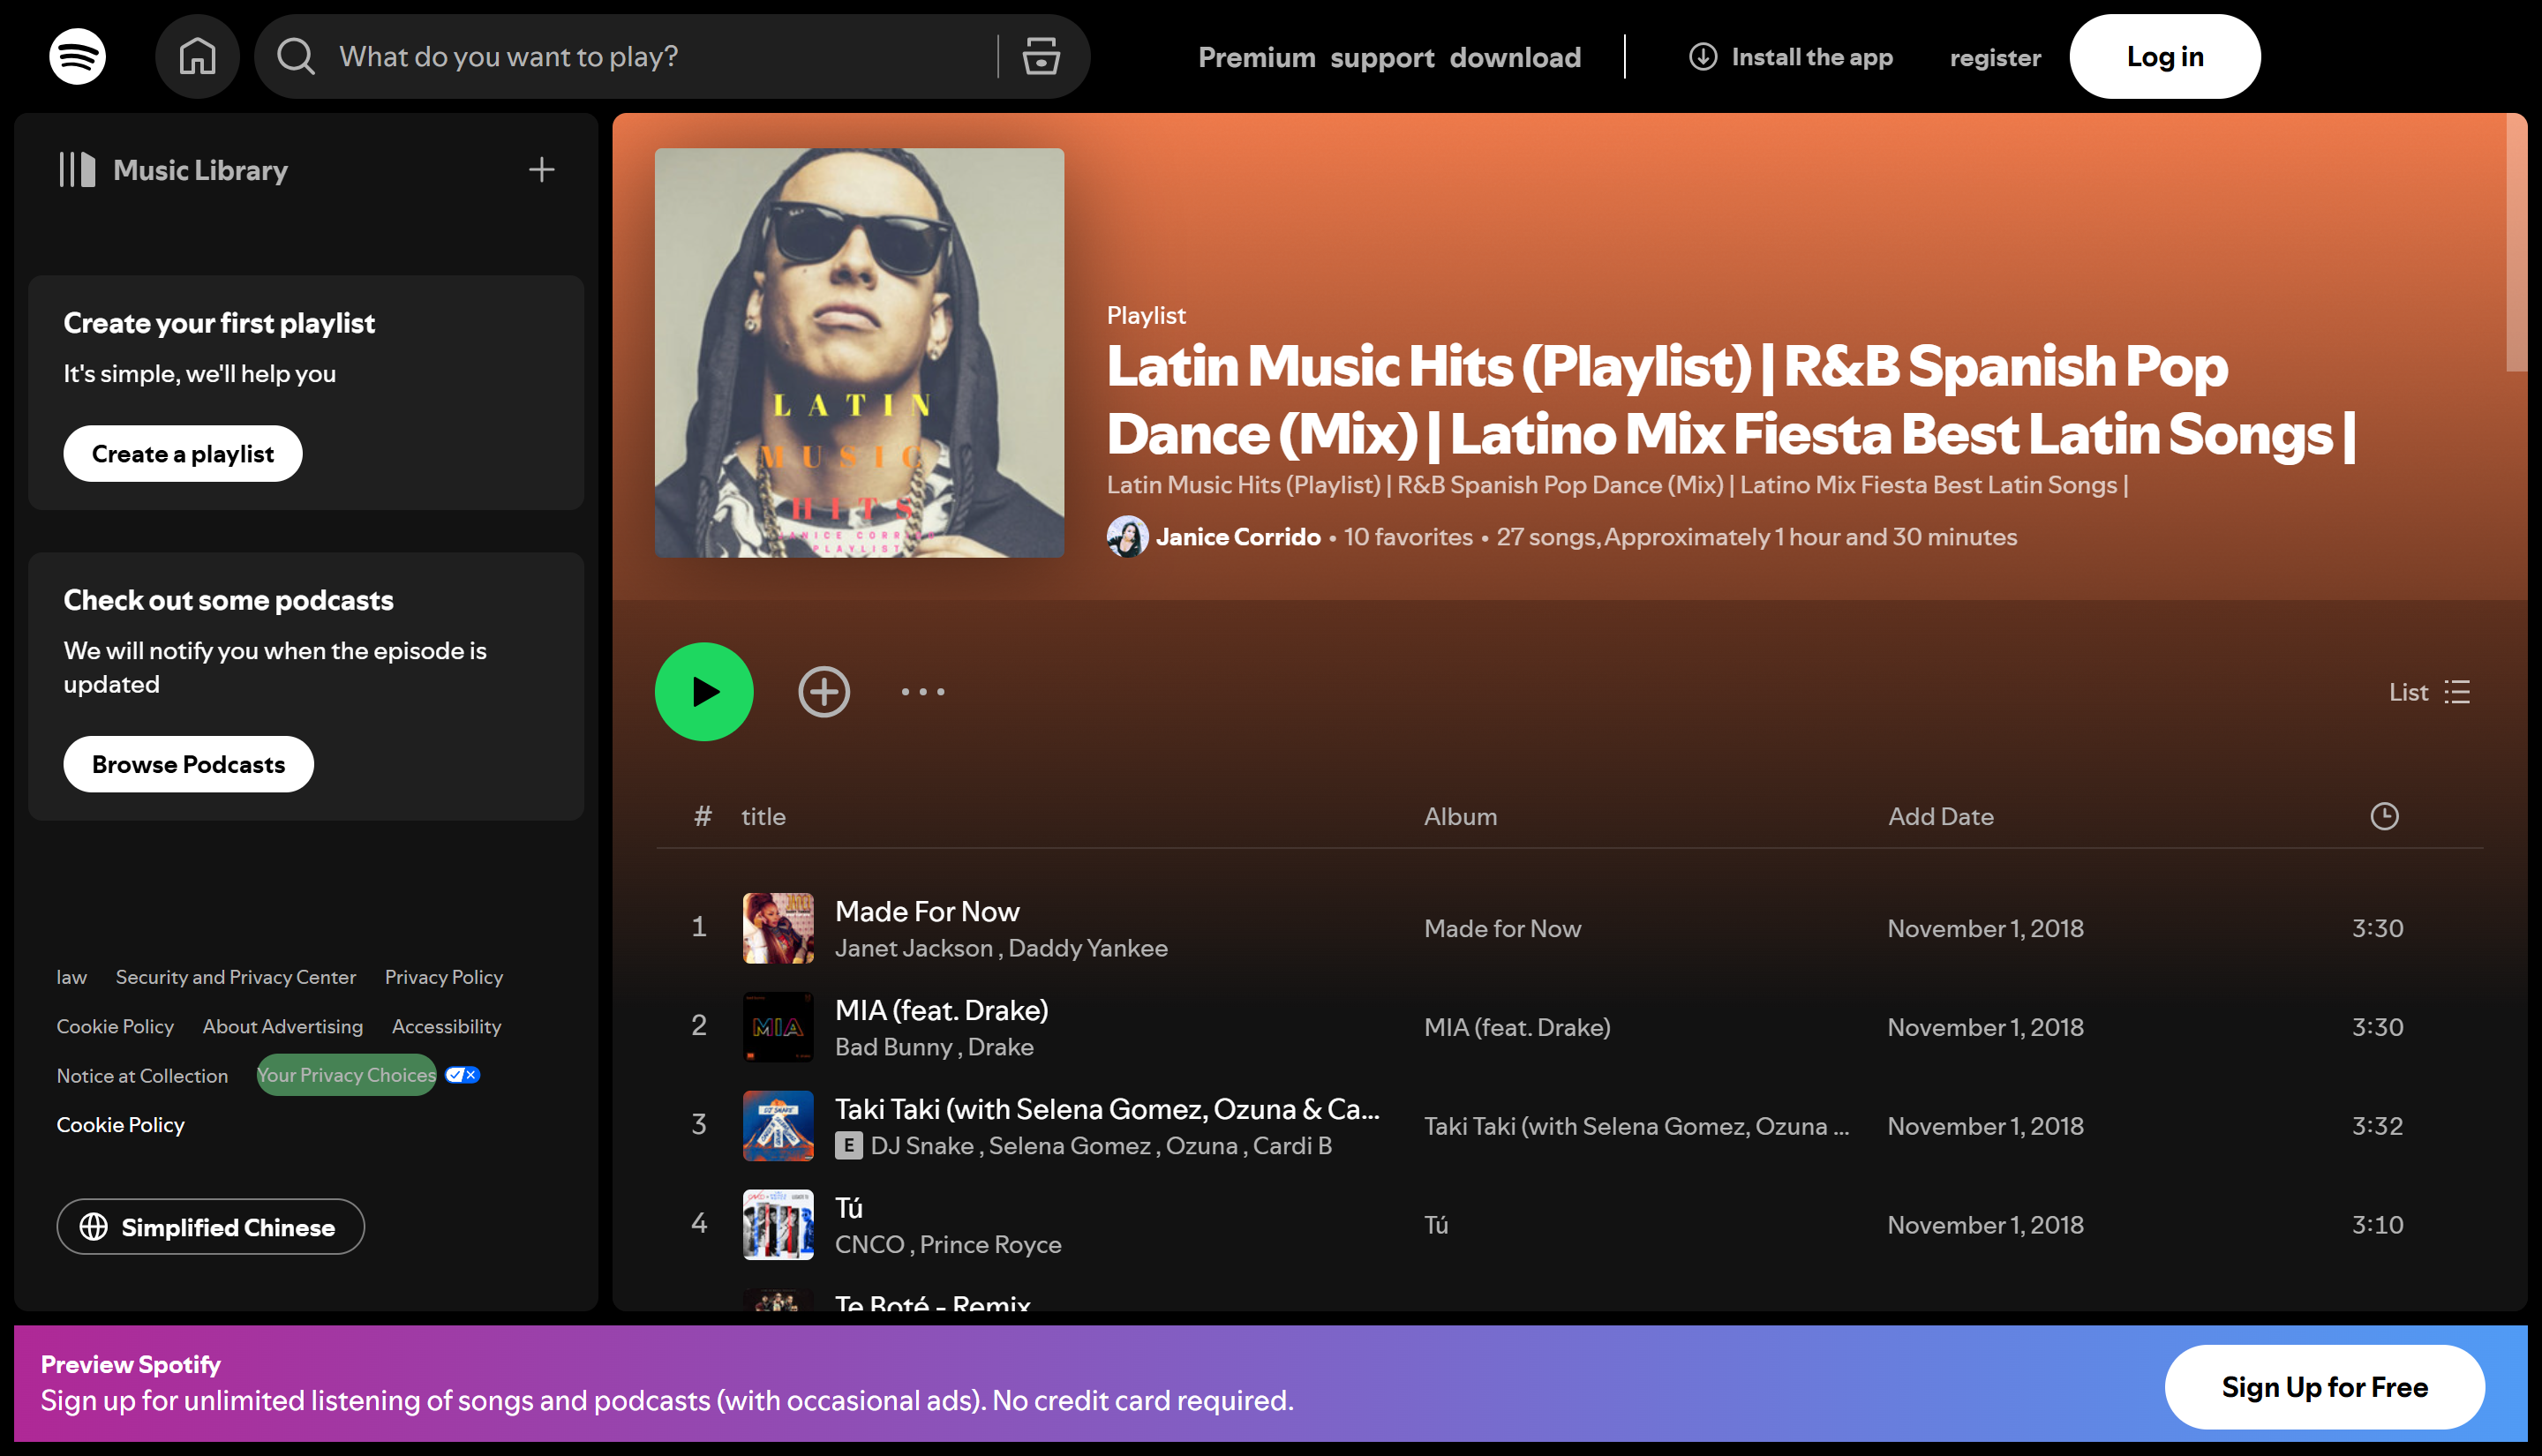The height and width of the screenshot is (1456, 2542).
Task: Select the explicit badge on Taki Taki
Action: [849, 1146]
